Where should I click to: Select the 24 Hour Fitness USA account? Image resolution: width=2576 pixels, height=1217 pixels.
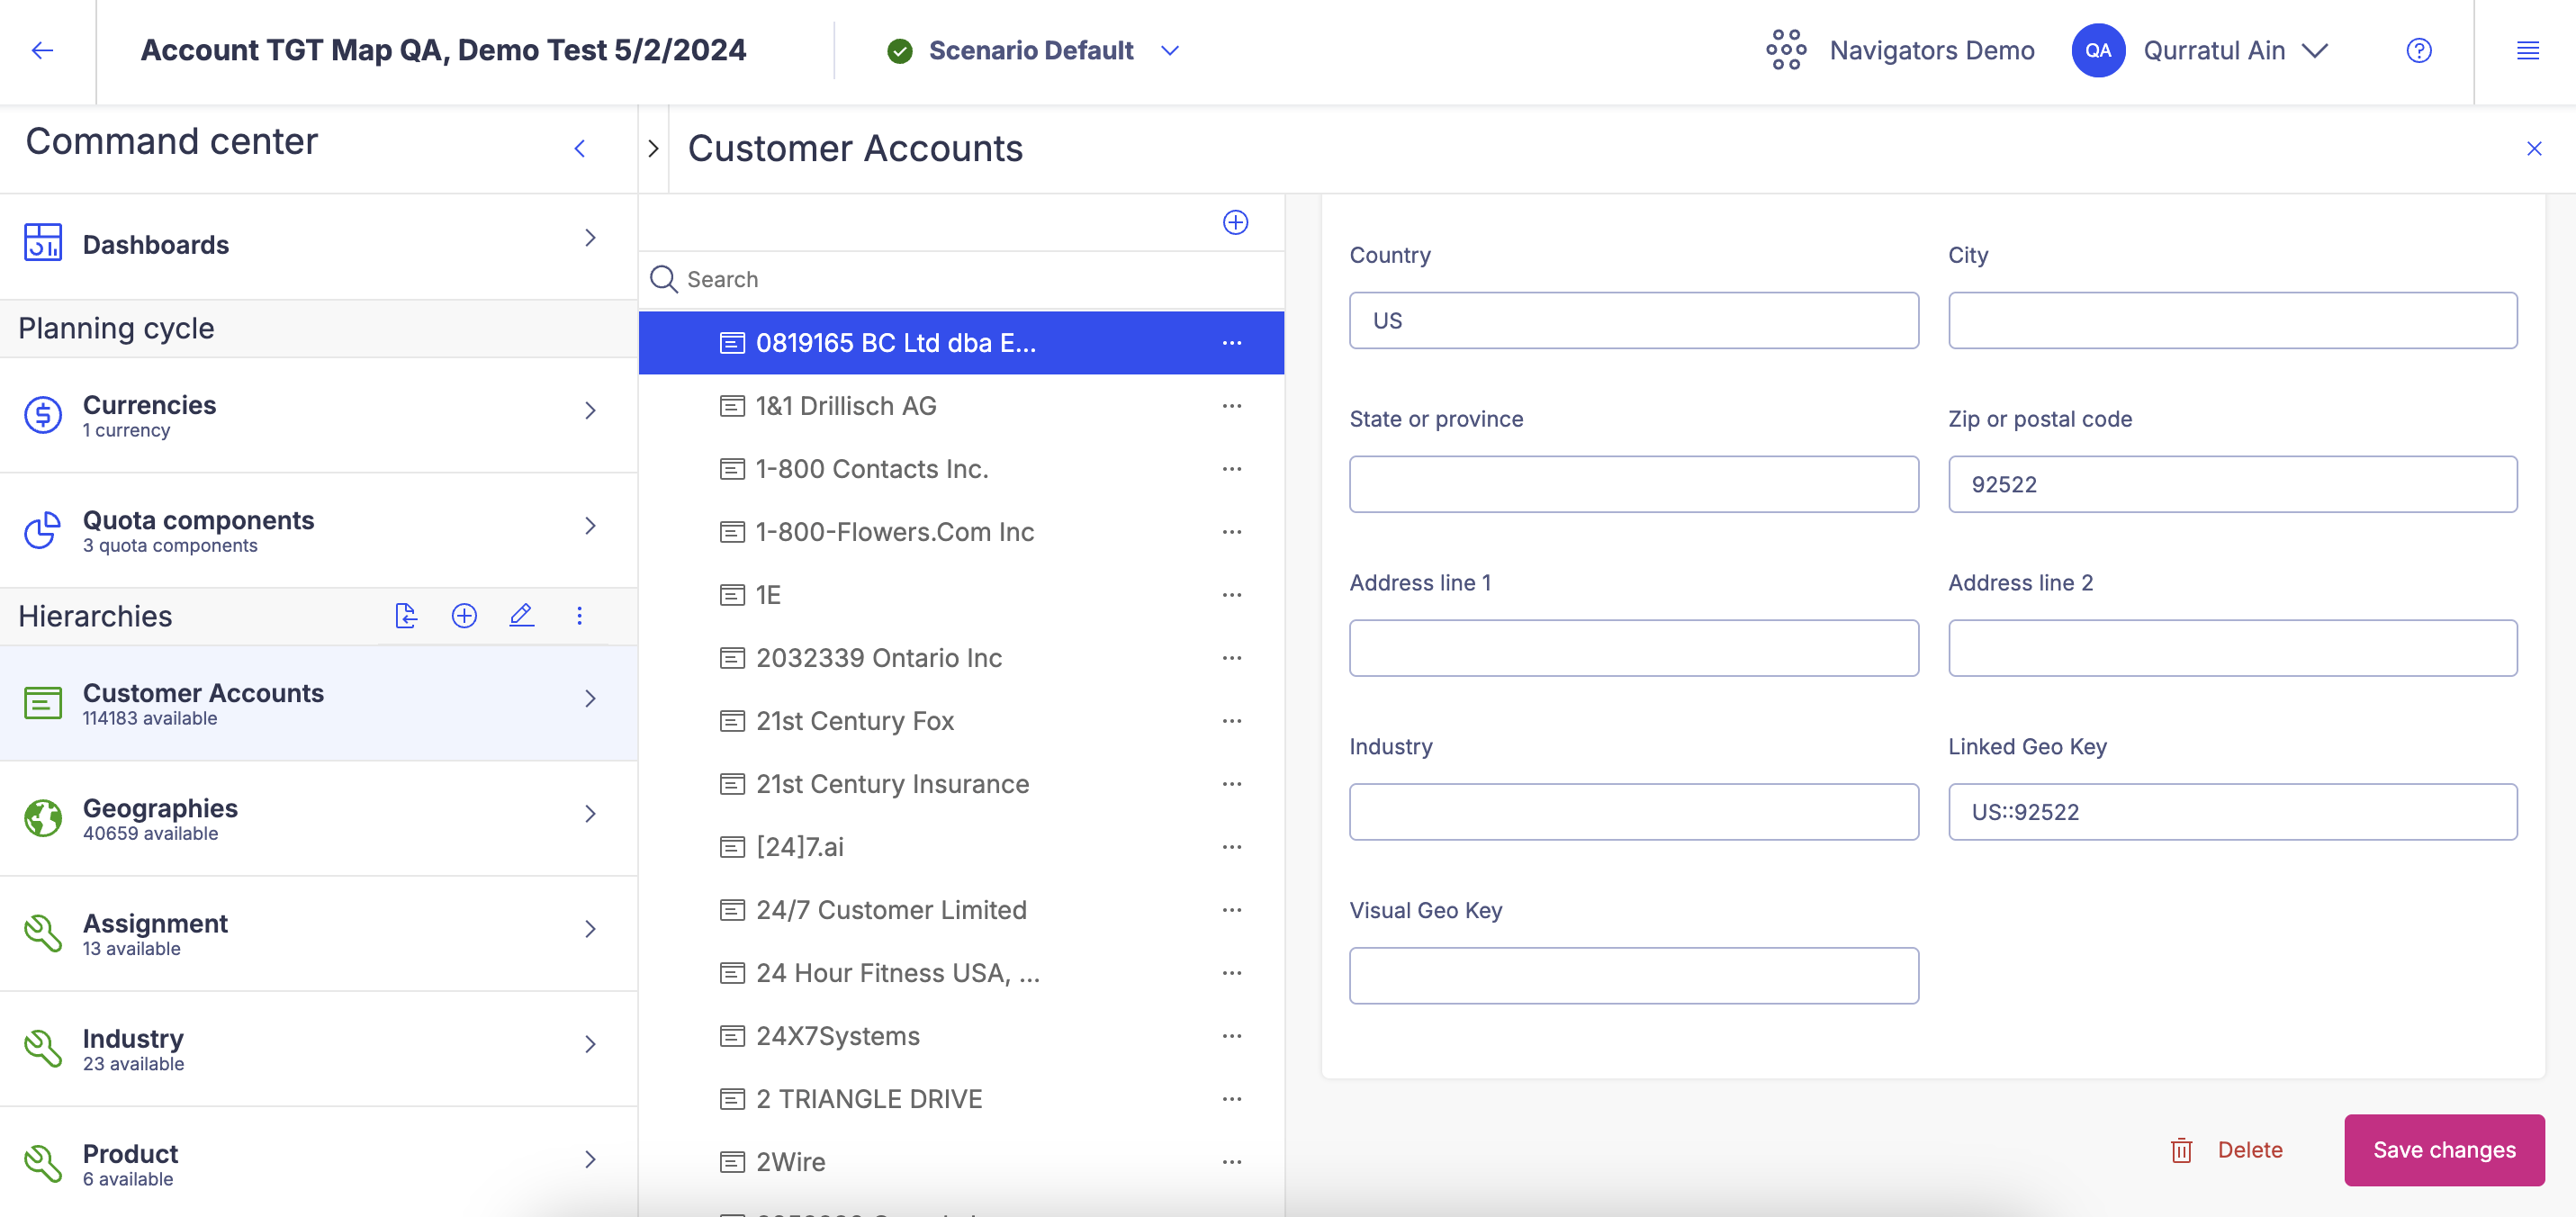point(961,973)
